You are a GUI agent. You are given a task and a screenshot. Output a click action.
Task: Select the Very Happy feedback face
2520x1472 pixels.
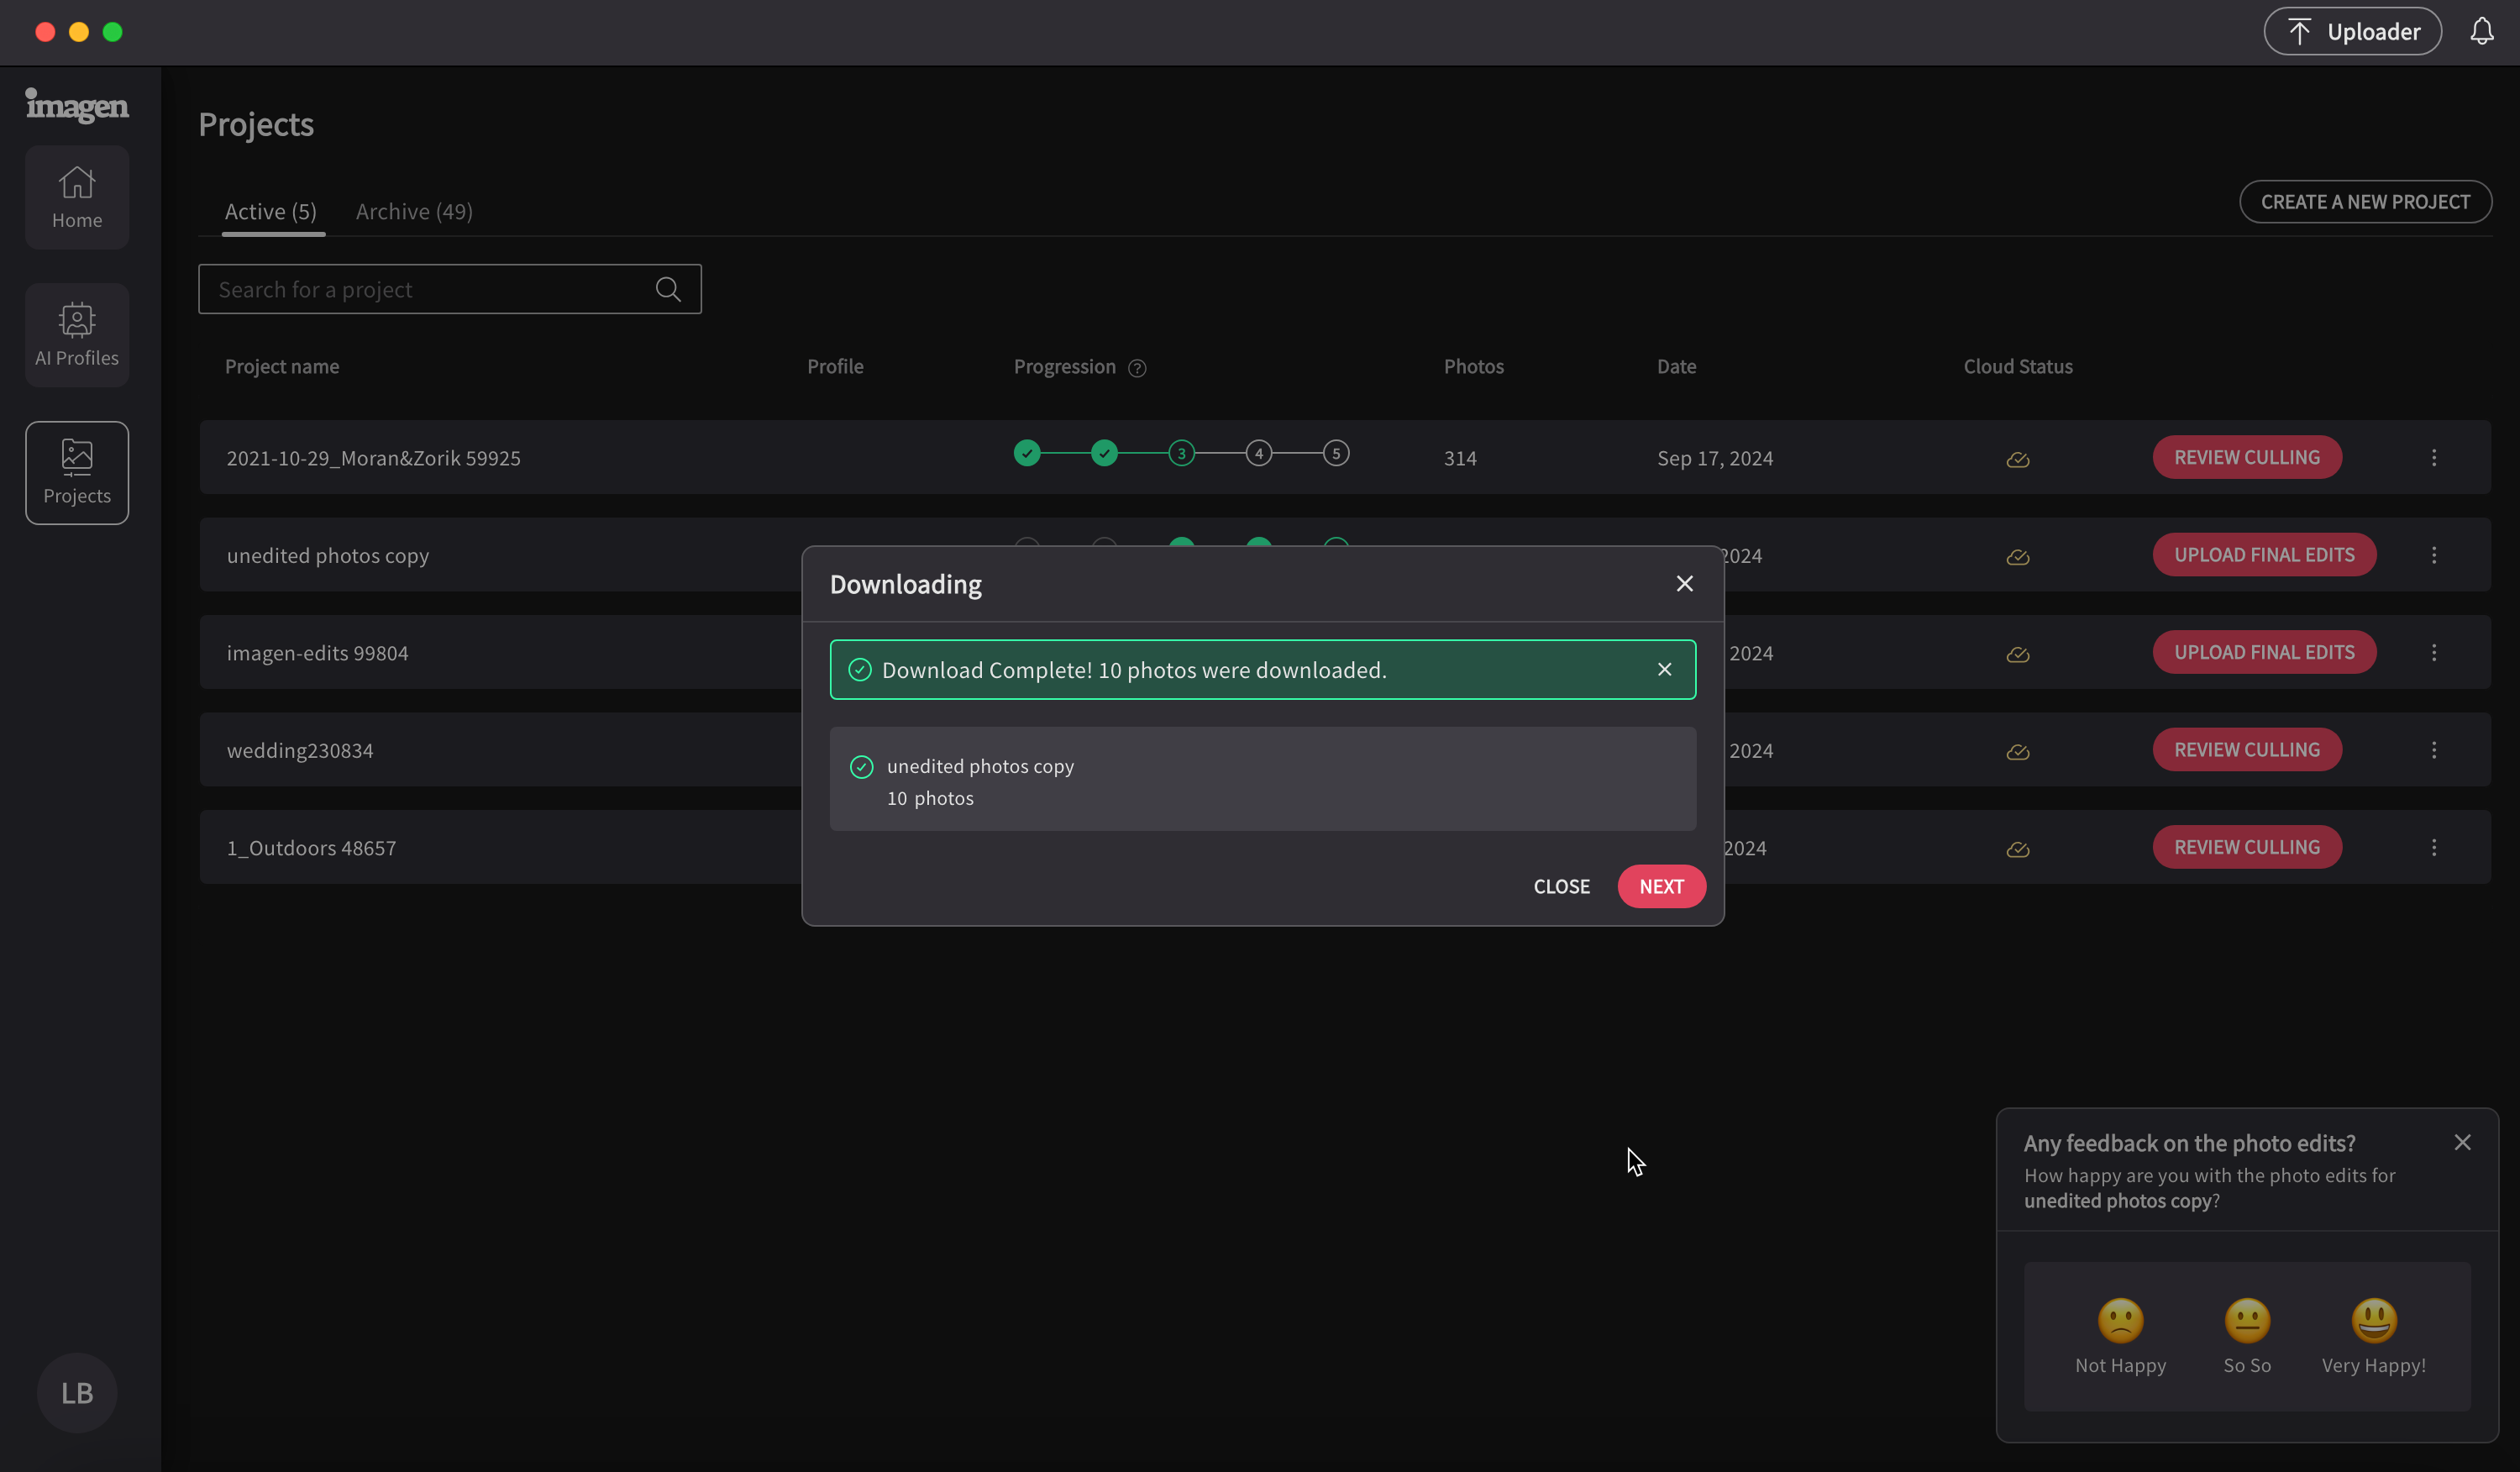2373,1322
